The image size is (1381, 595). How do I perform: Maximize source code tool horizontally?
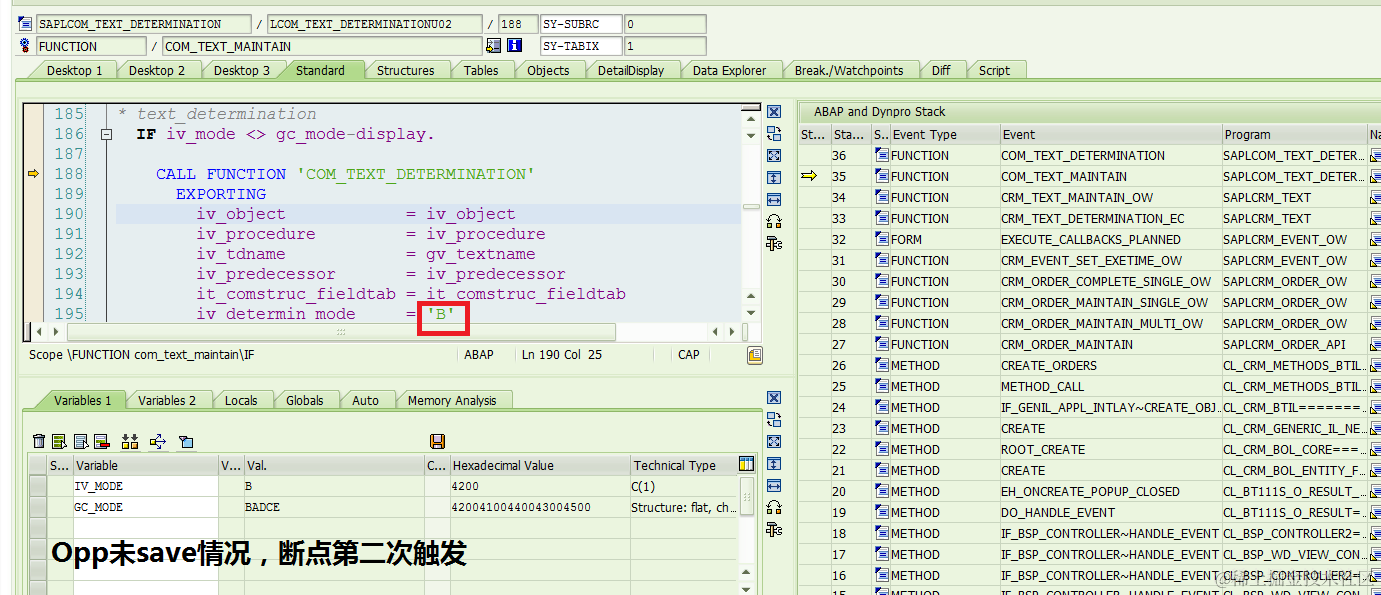point(774,200)
